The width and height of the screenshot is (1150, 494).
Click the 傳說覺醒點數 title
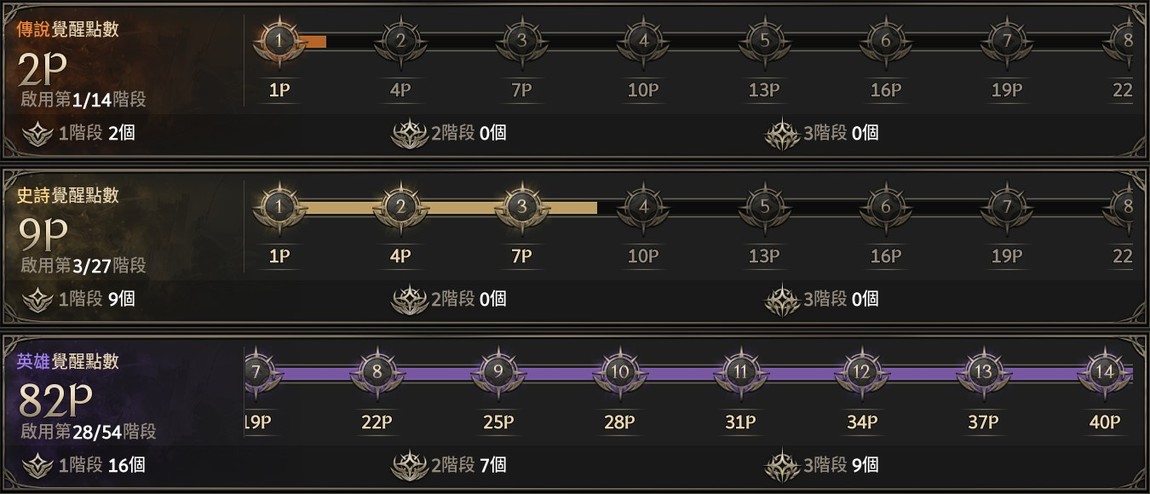[68, 29]
